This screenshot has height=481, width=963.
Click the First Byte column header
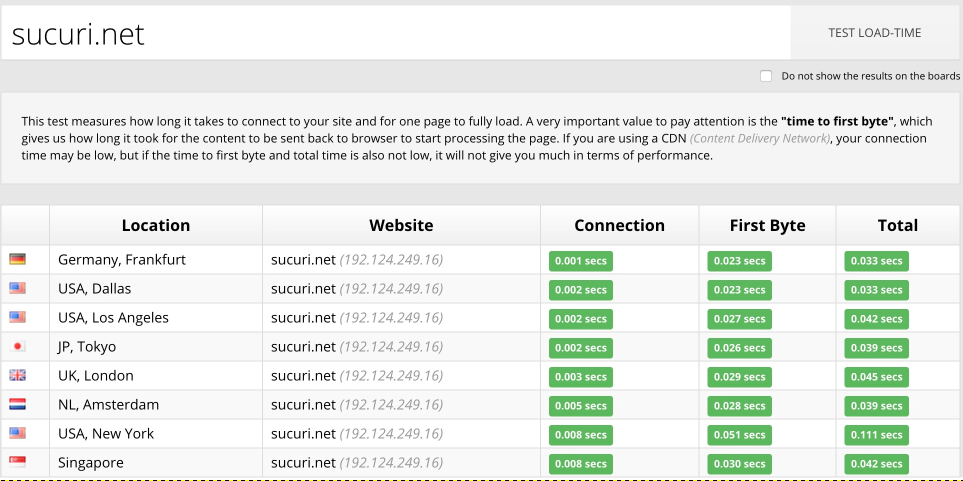(767, 225)
